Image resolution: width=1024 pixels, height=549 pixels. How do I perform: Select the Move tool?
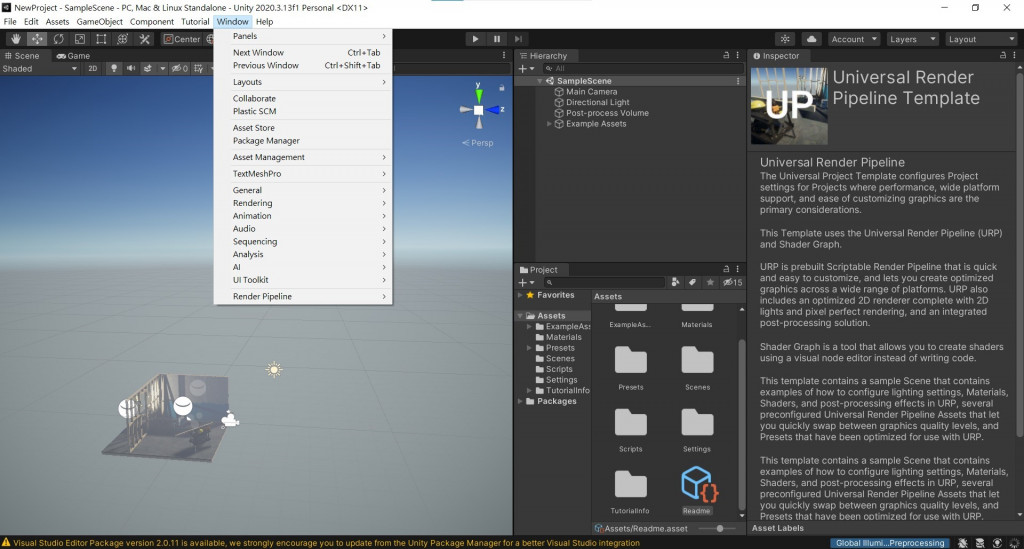pyautogui.click(x=37, y=39)
